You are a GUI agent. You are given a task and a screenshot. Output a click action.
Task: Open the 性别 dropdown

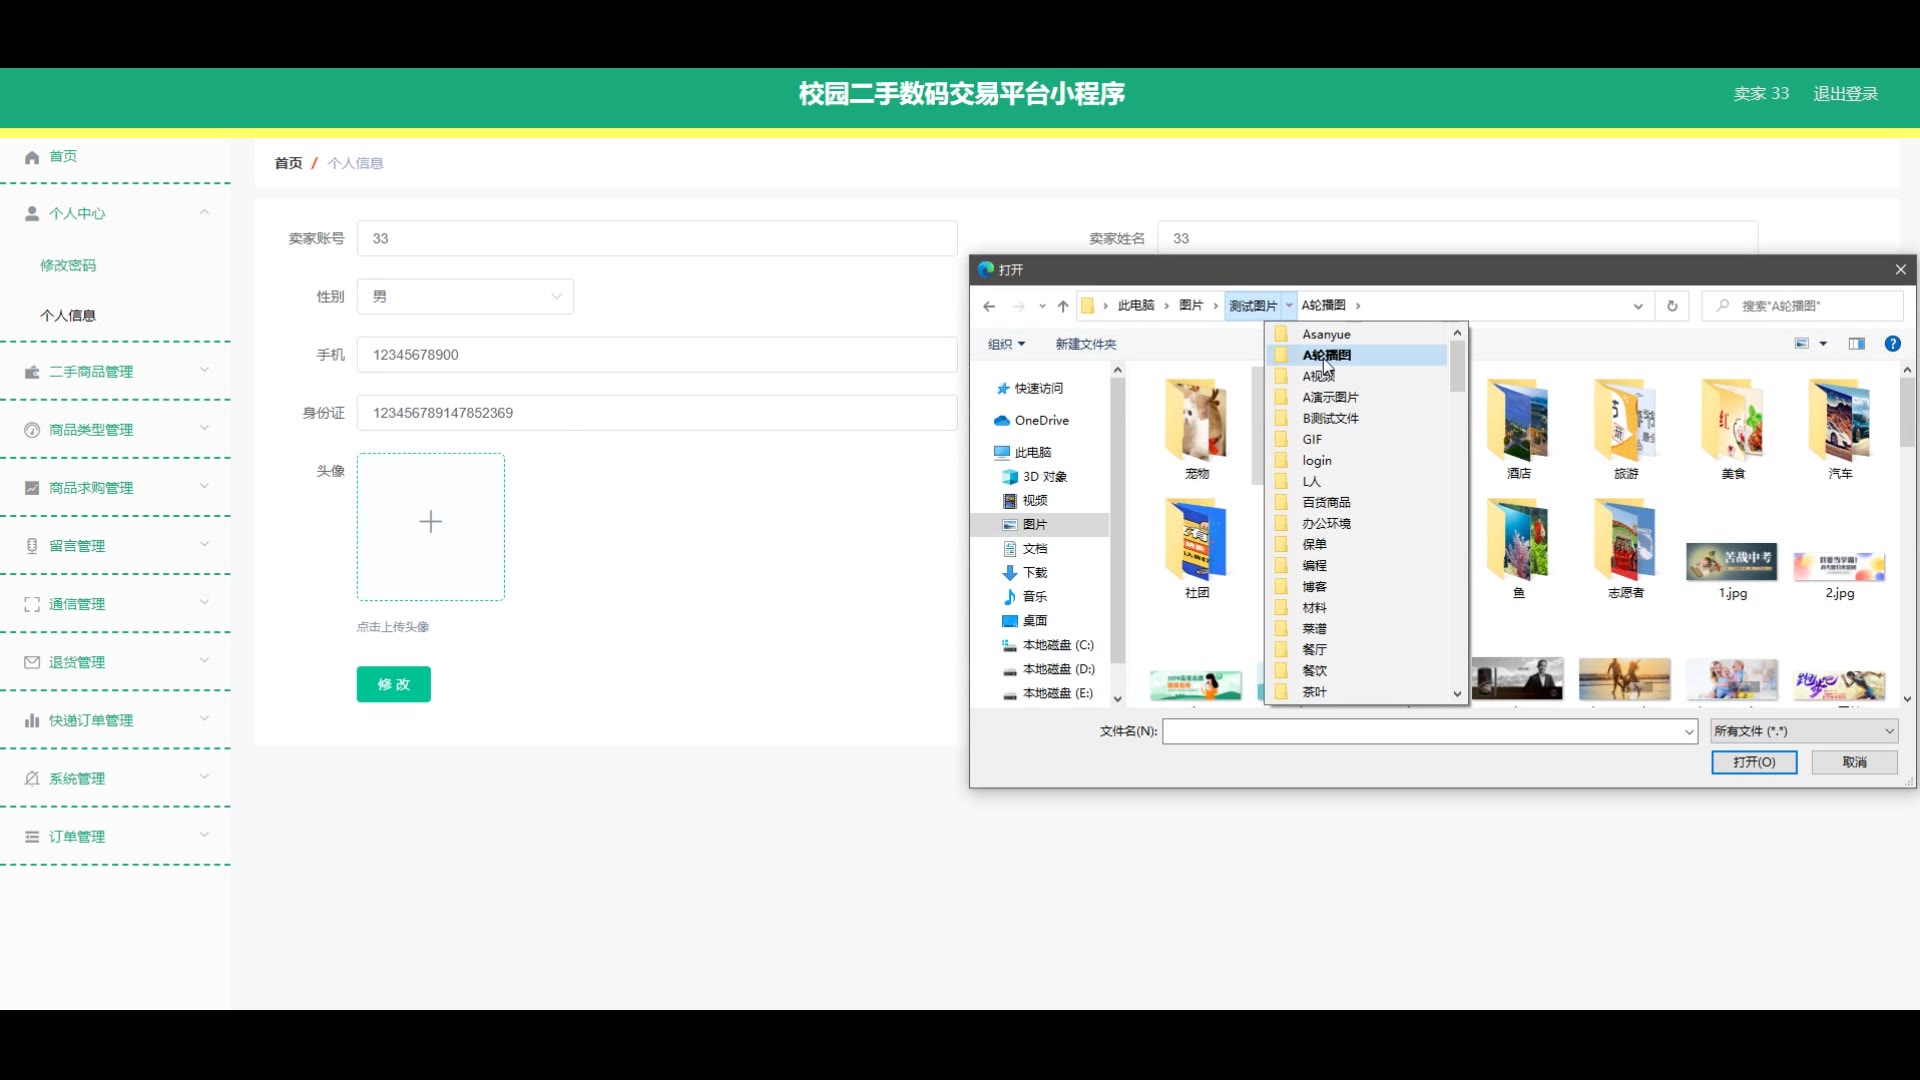pyautogui.click(x=465, y=296)
